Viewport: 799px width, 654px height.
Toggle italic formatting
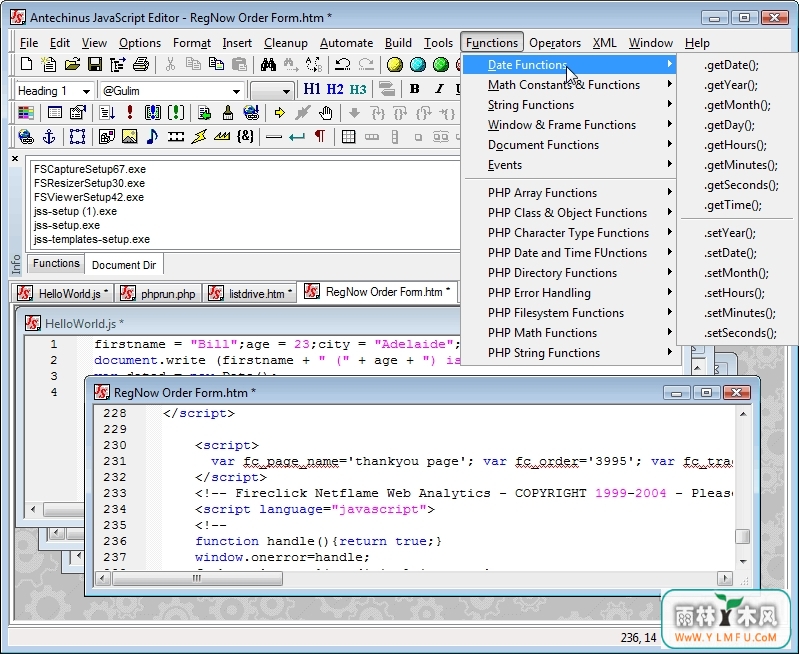pos(439,89)
